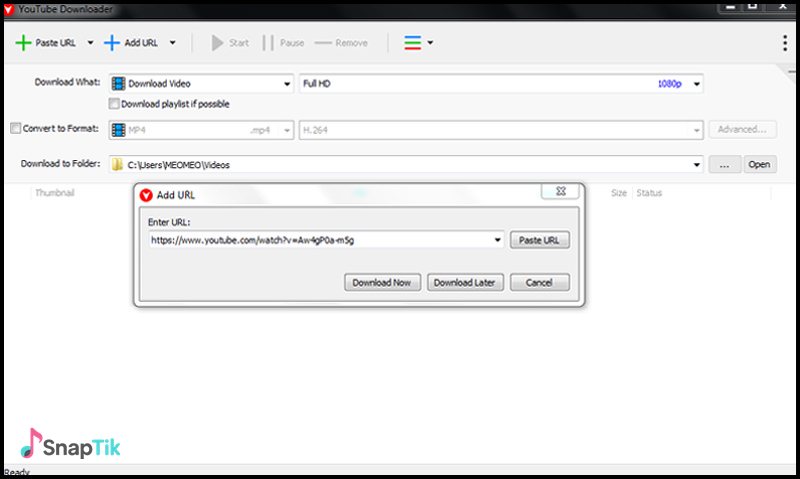Expand the Paste URL dropdown arrow
The image size is (800, 479).
(x=90, y=43)
